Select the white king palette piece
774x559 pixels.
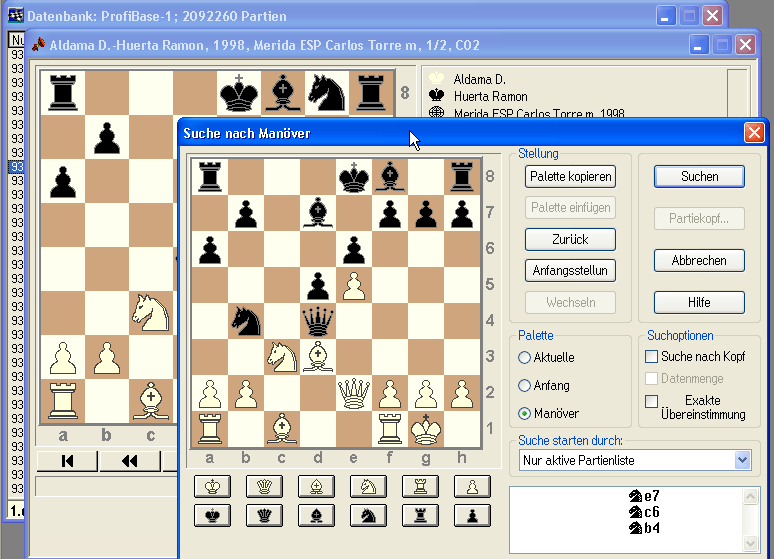click(212, 487)
